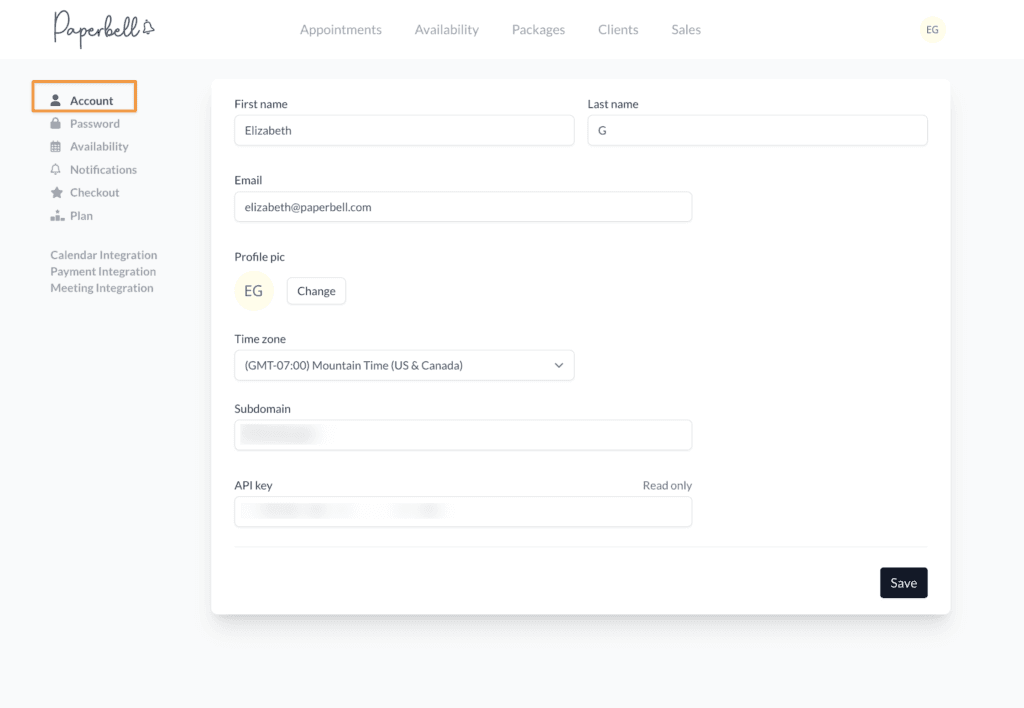This screenshot has width=1024, height=708.
Task: Open the Sales section
Action: [686, 29]
